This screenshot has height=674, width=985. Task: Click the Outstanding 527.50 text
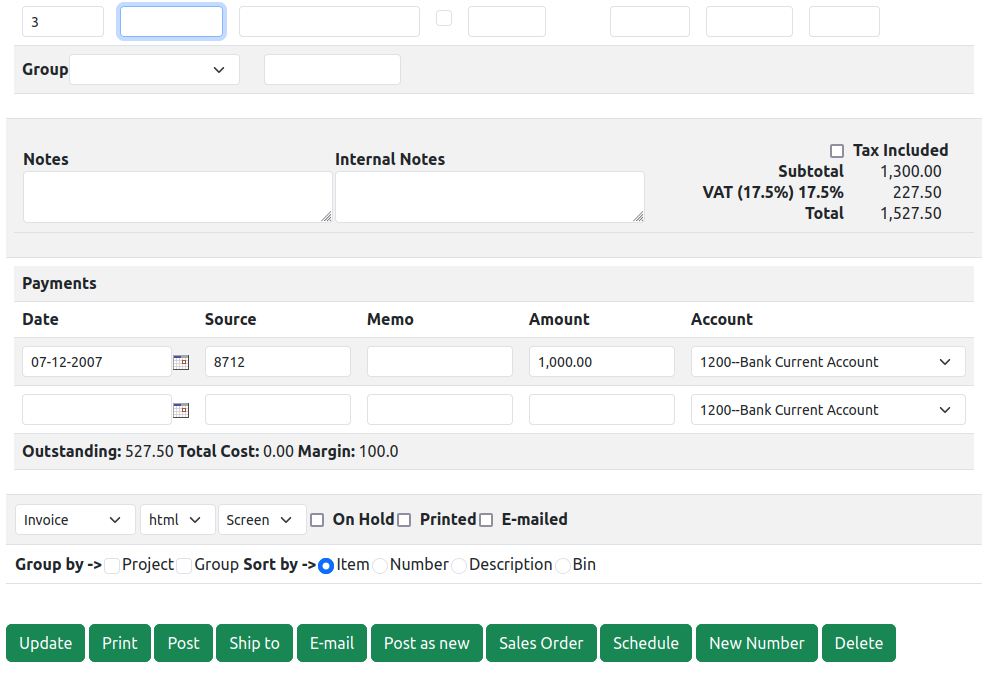tap(98, 451)
